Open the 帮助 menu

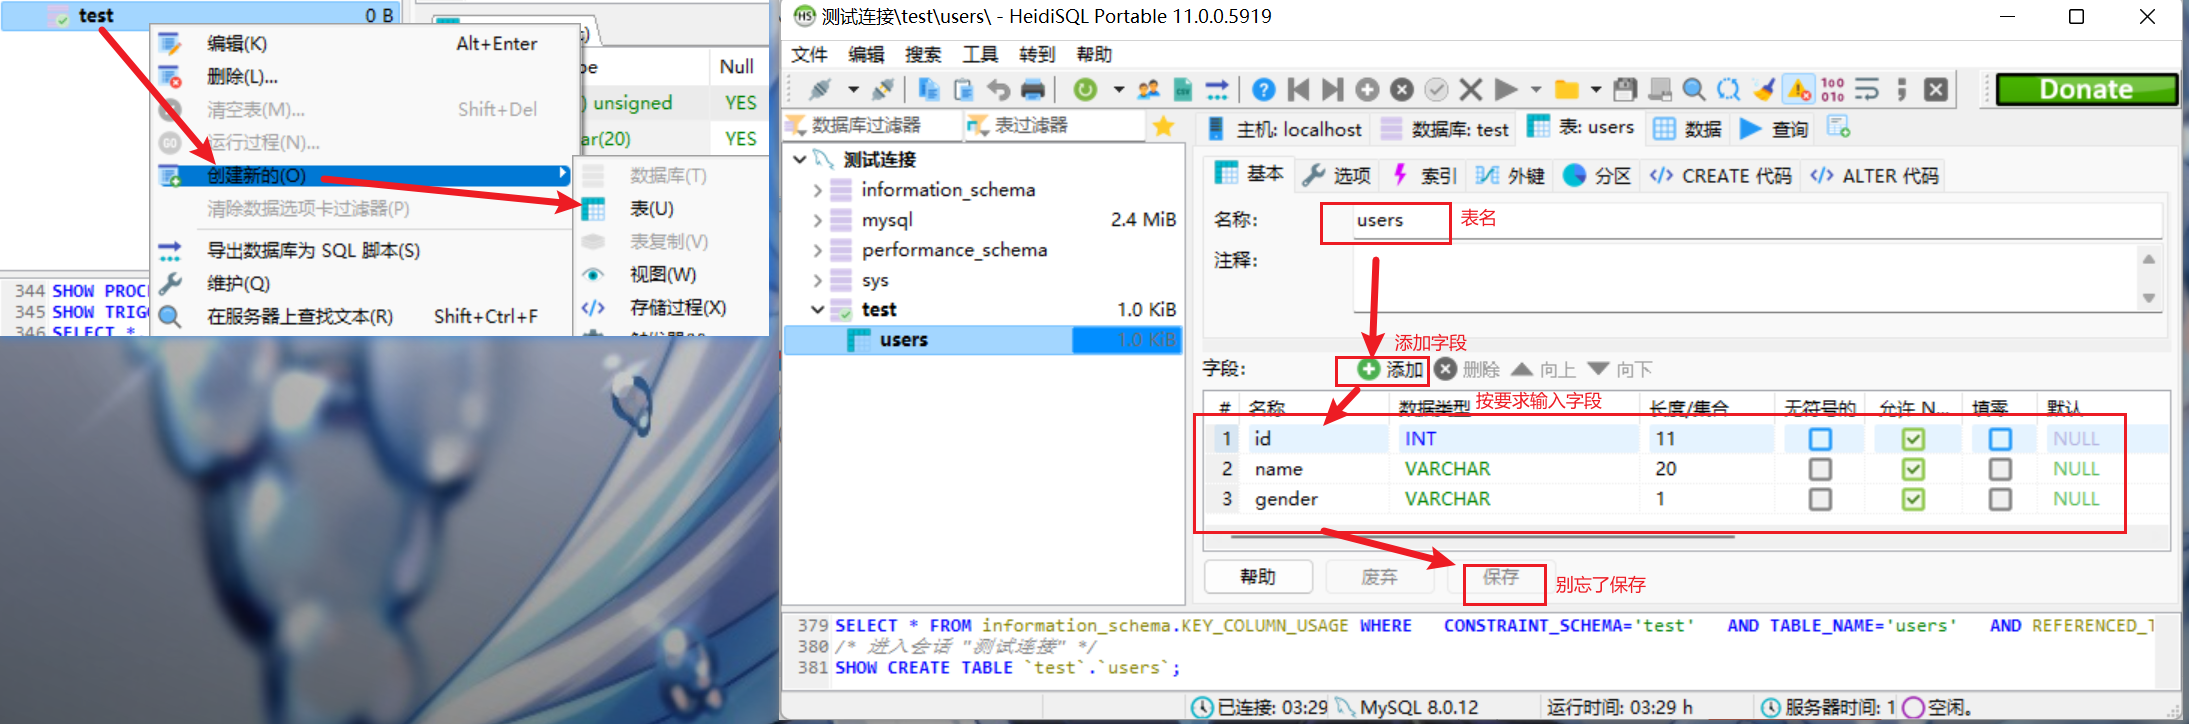[x=1094, y=54]
